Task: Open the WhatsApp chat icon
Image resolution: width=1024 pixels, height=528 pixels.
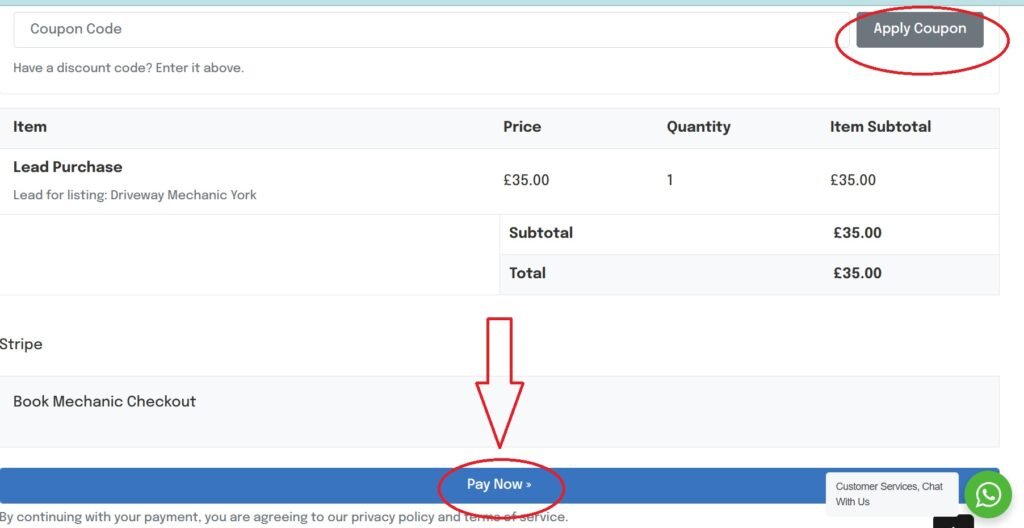Action: [988, 494]
